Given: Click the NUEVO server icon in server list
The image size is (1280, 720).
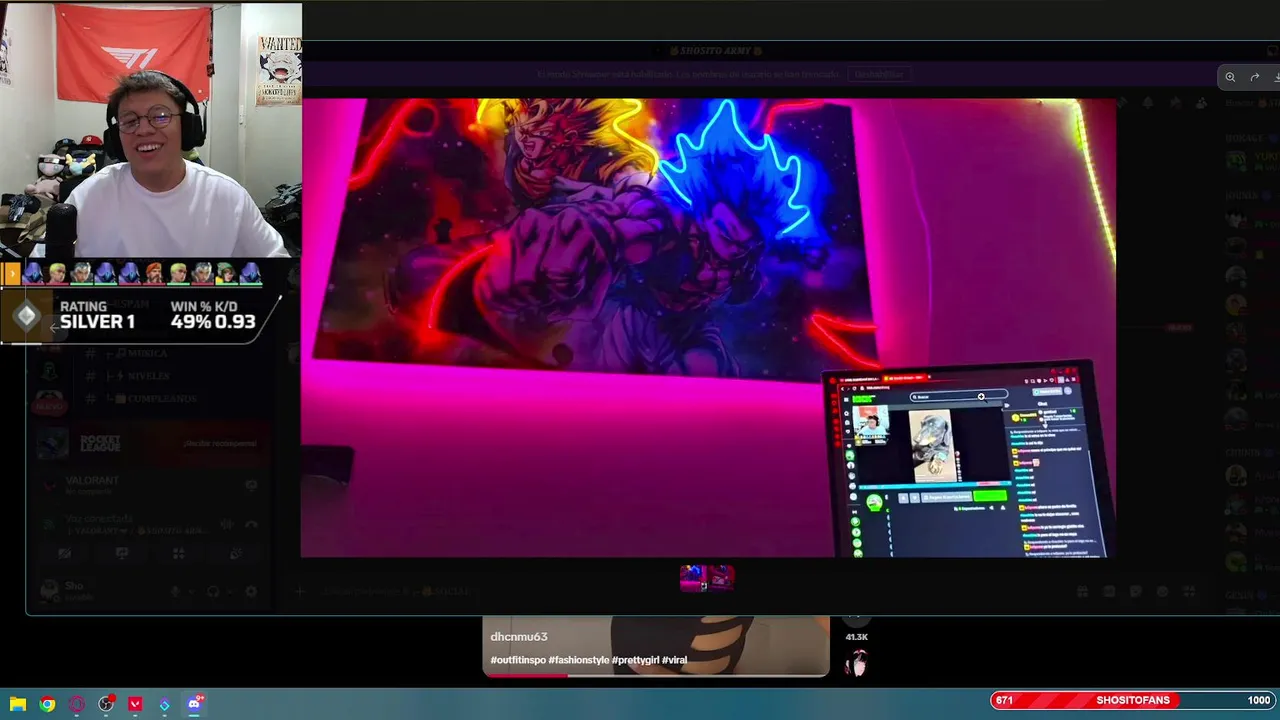Looking at the screenshot, I should point(49,404).
